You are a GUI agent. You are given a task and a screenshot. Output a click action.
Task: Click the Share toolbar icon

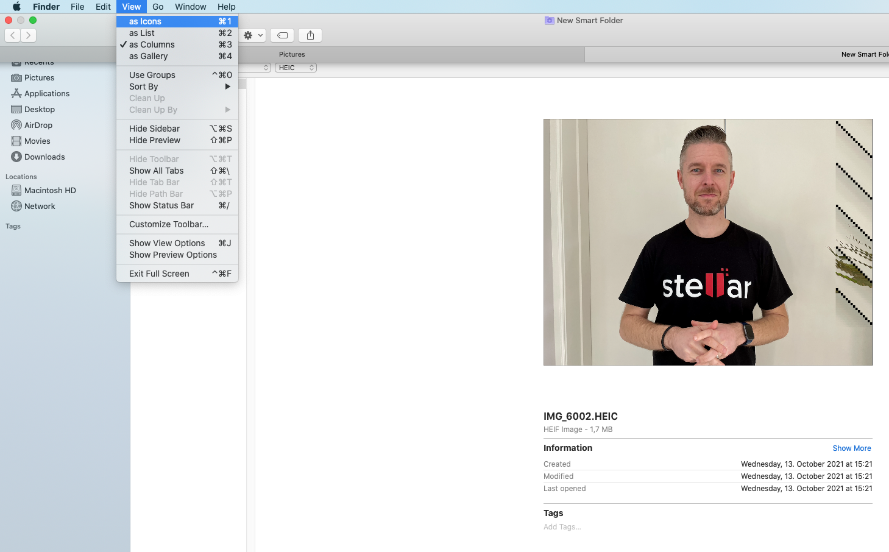tap(310, 35)
